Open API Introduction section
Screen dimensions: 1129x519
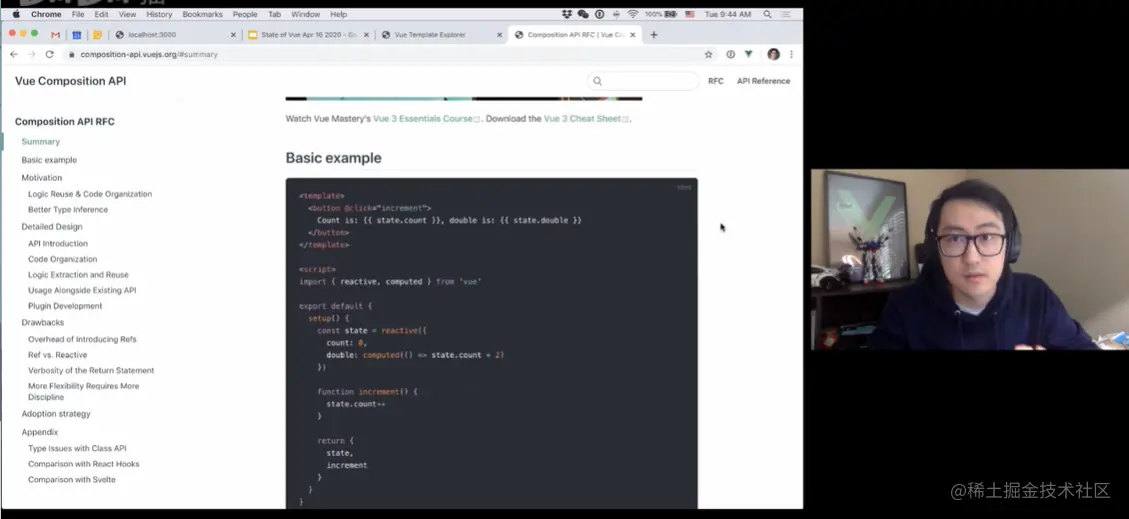coord(58,244)
